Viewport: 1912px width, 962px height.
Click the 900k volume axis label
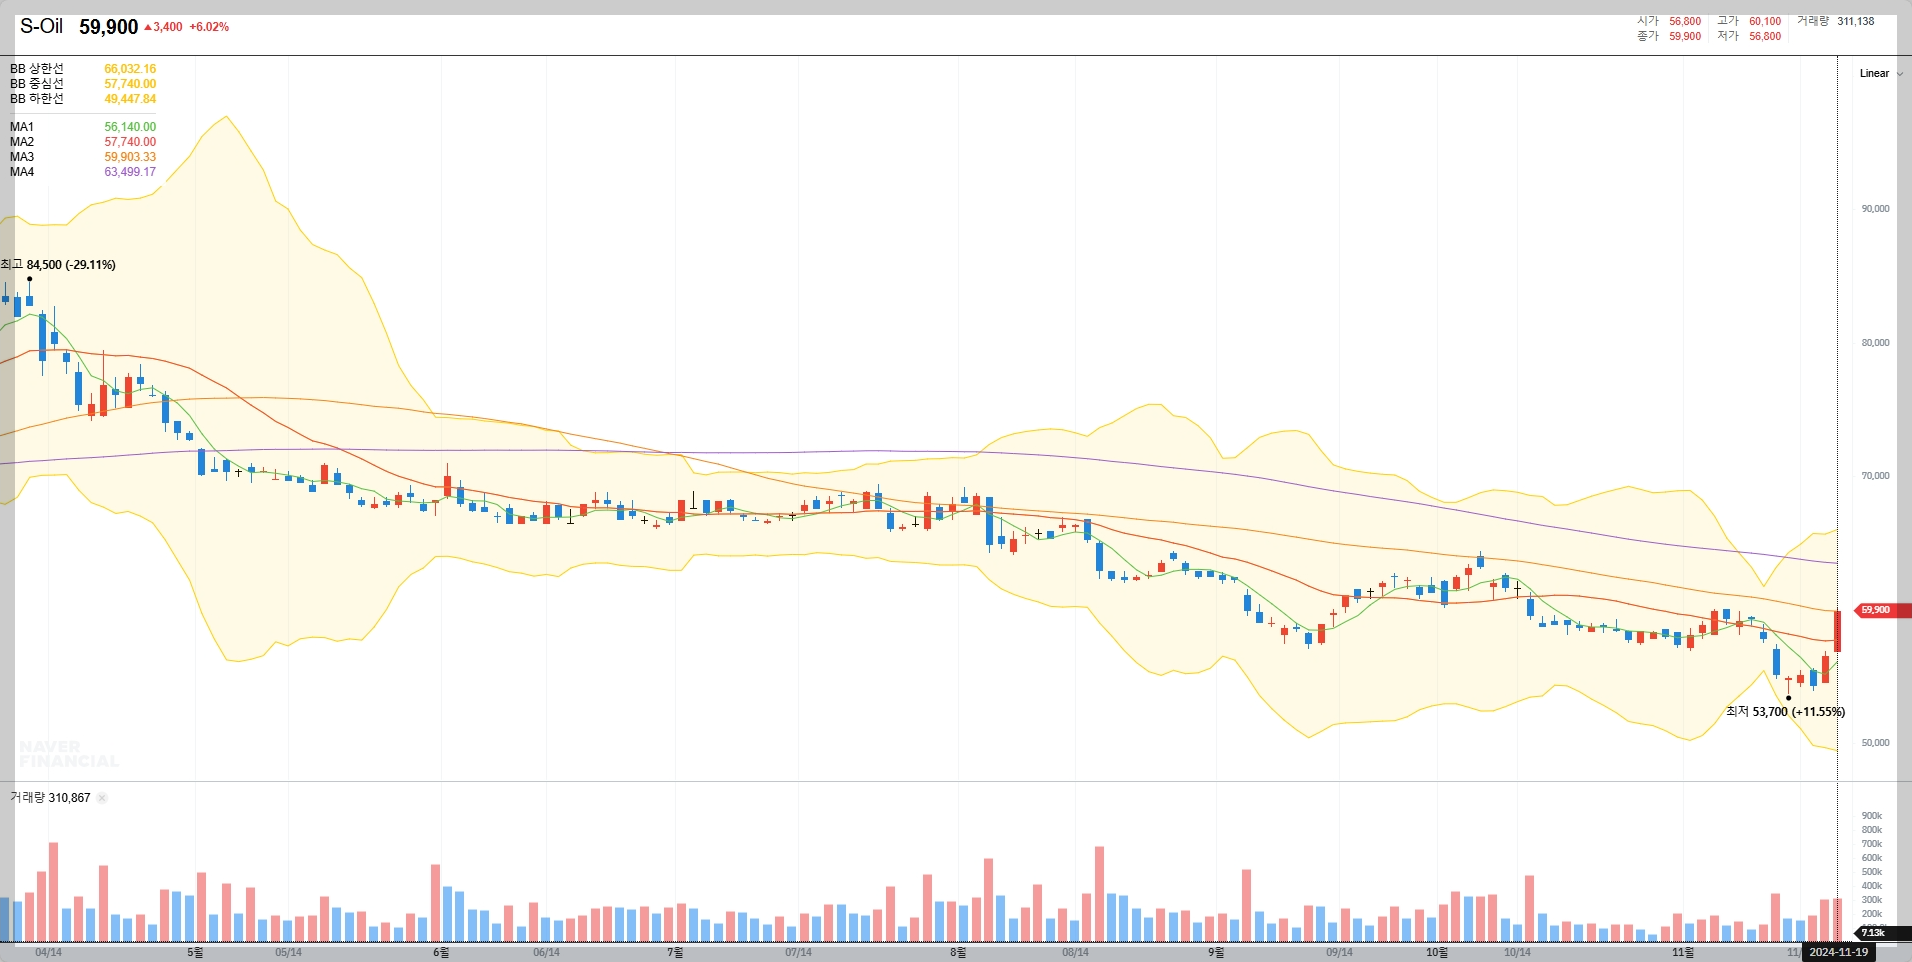(x=1872, y=816)
